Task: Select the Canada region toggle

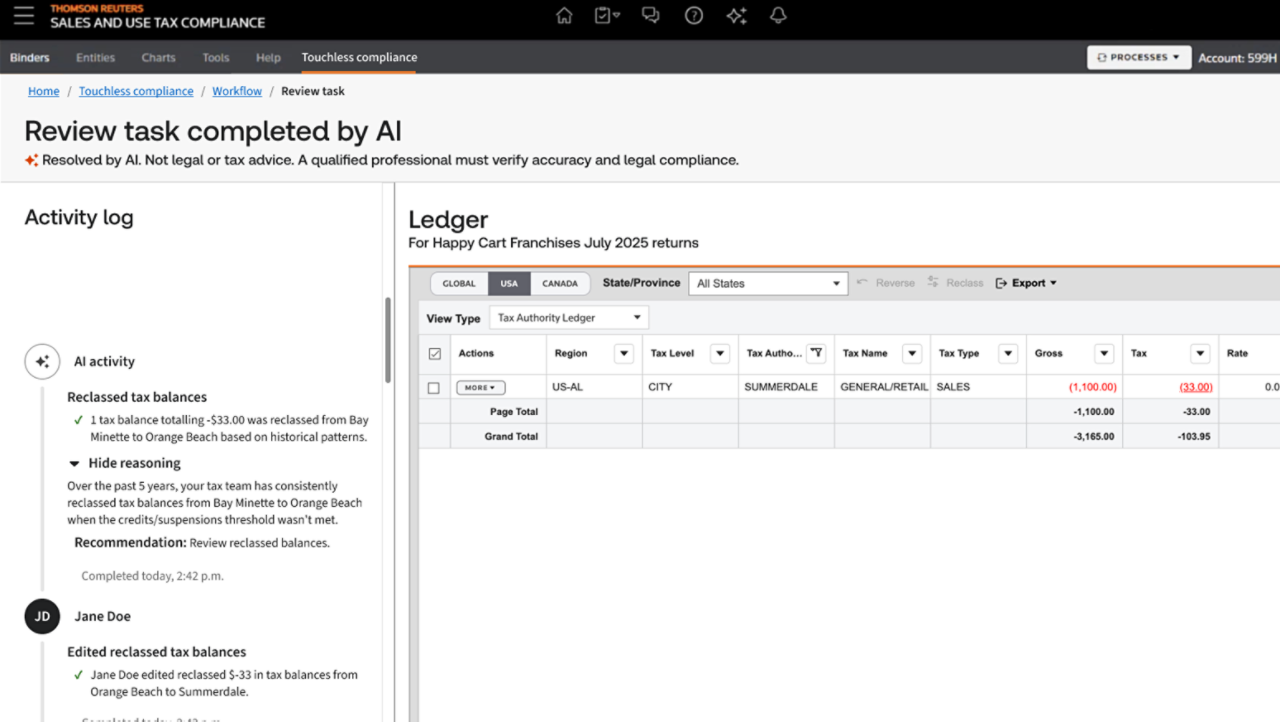Action: coord(560,283)
